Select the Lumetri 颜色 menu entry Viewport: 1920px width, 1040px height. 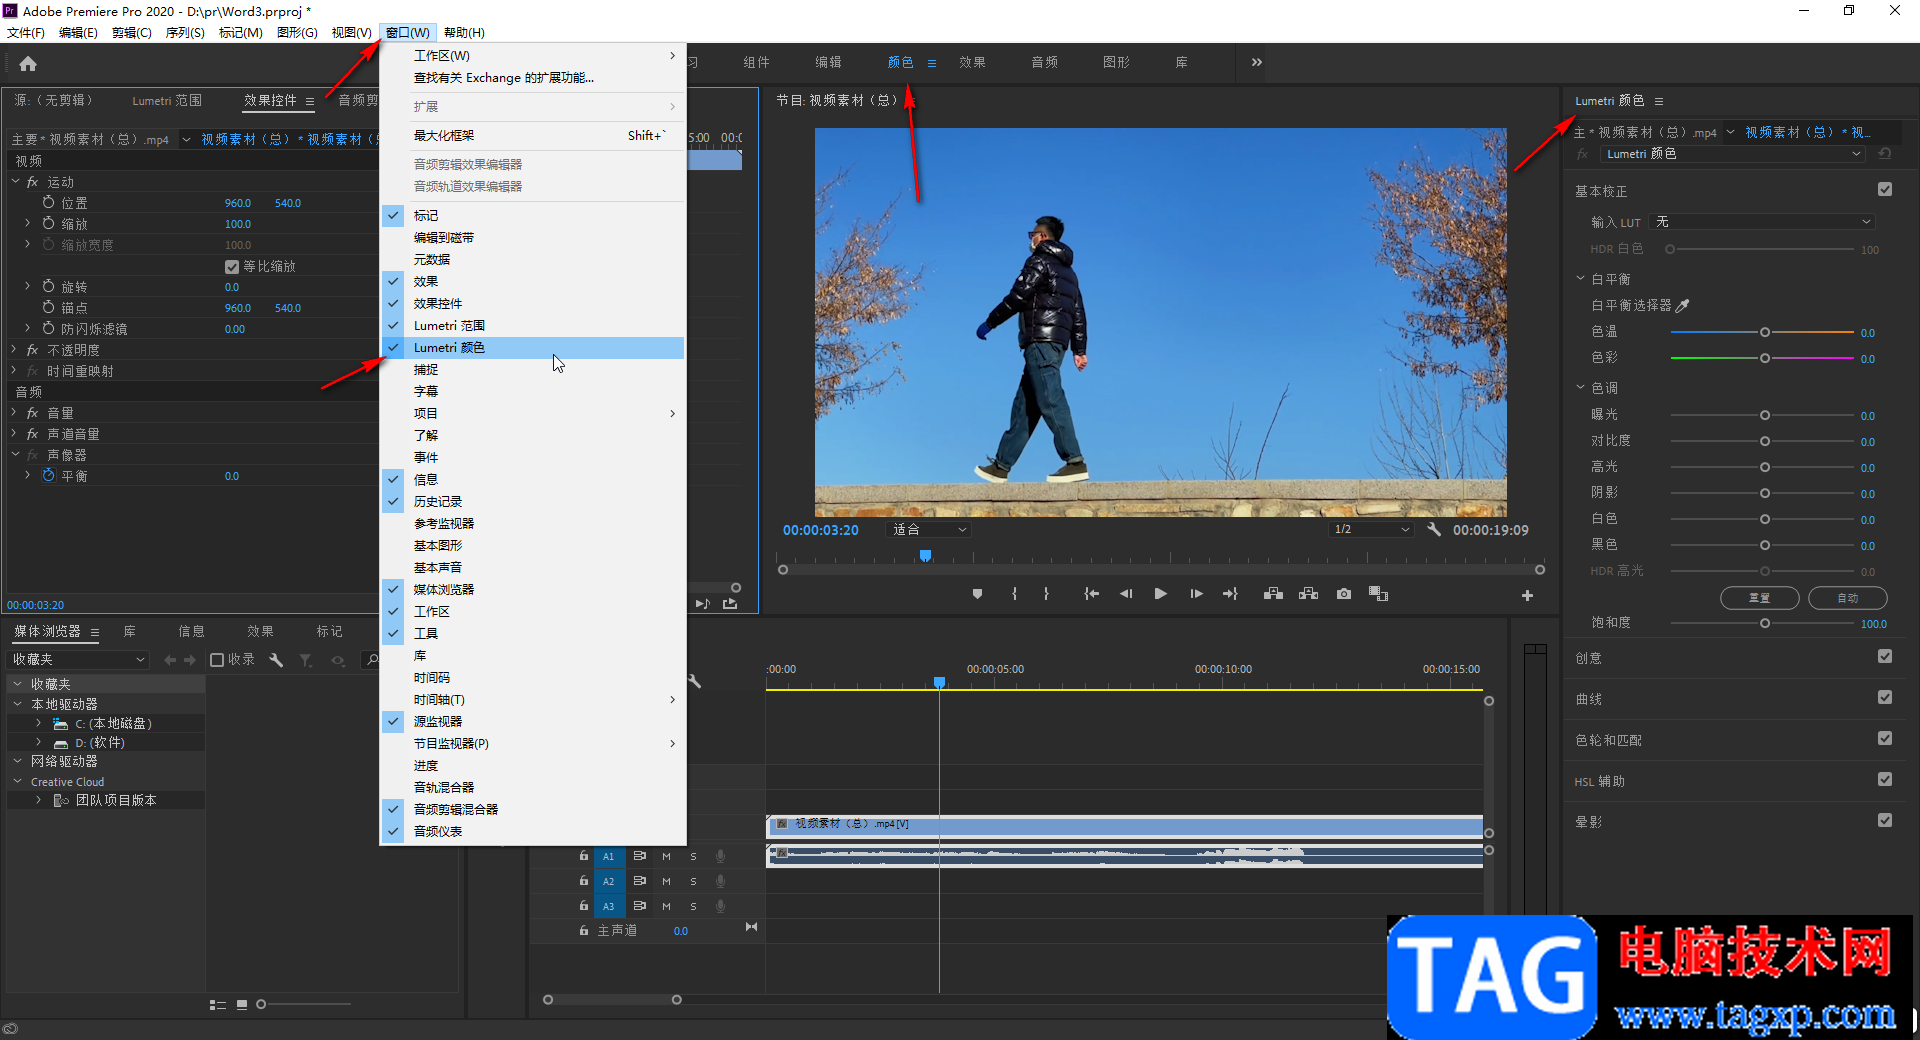coord(532,348)
